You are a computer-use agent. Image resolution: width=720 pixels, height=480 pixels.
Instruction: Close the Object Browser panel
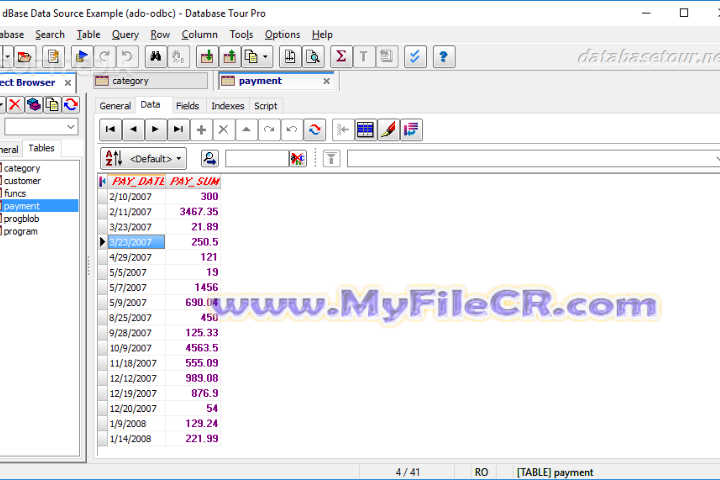(68, 83)
